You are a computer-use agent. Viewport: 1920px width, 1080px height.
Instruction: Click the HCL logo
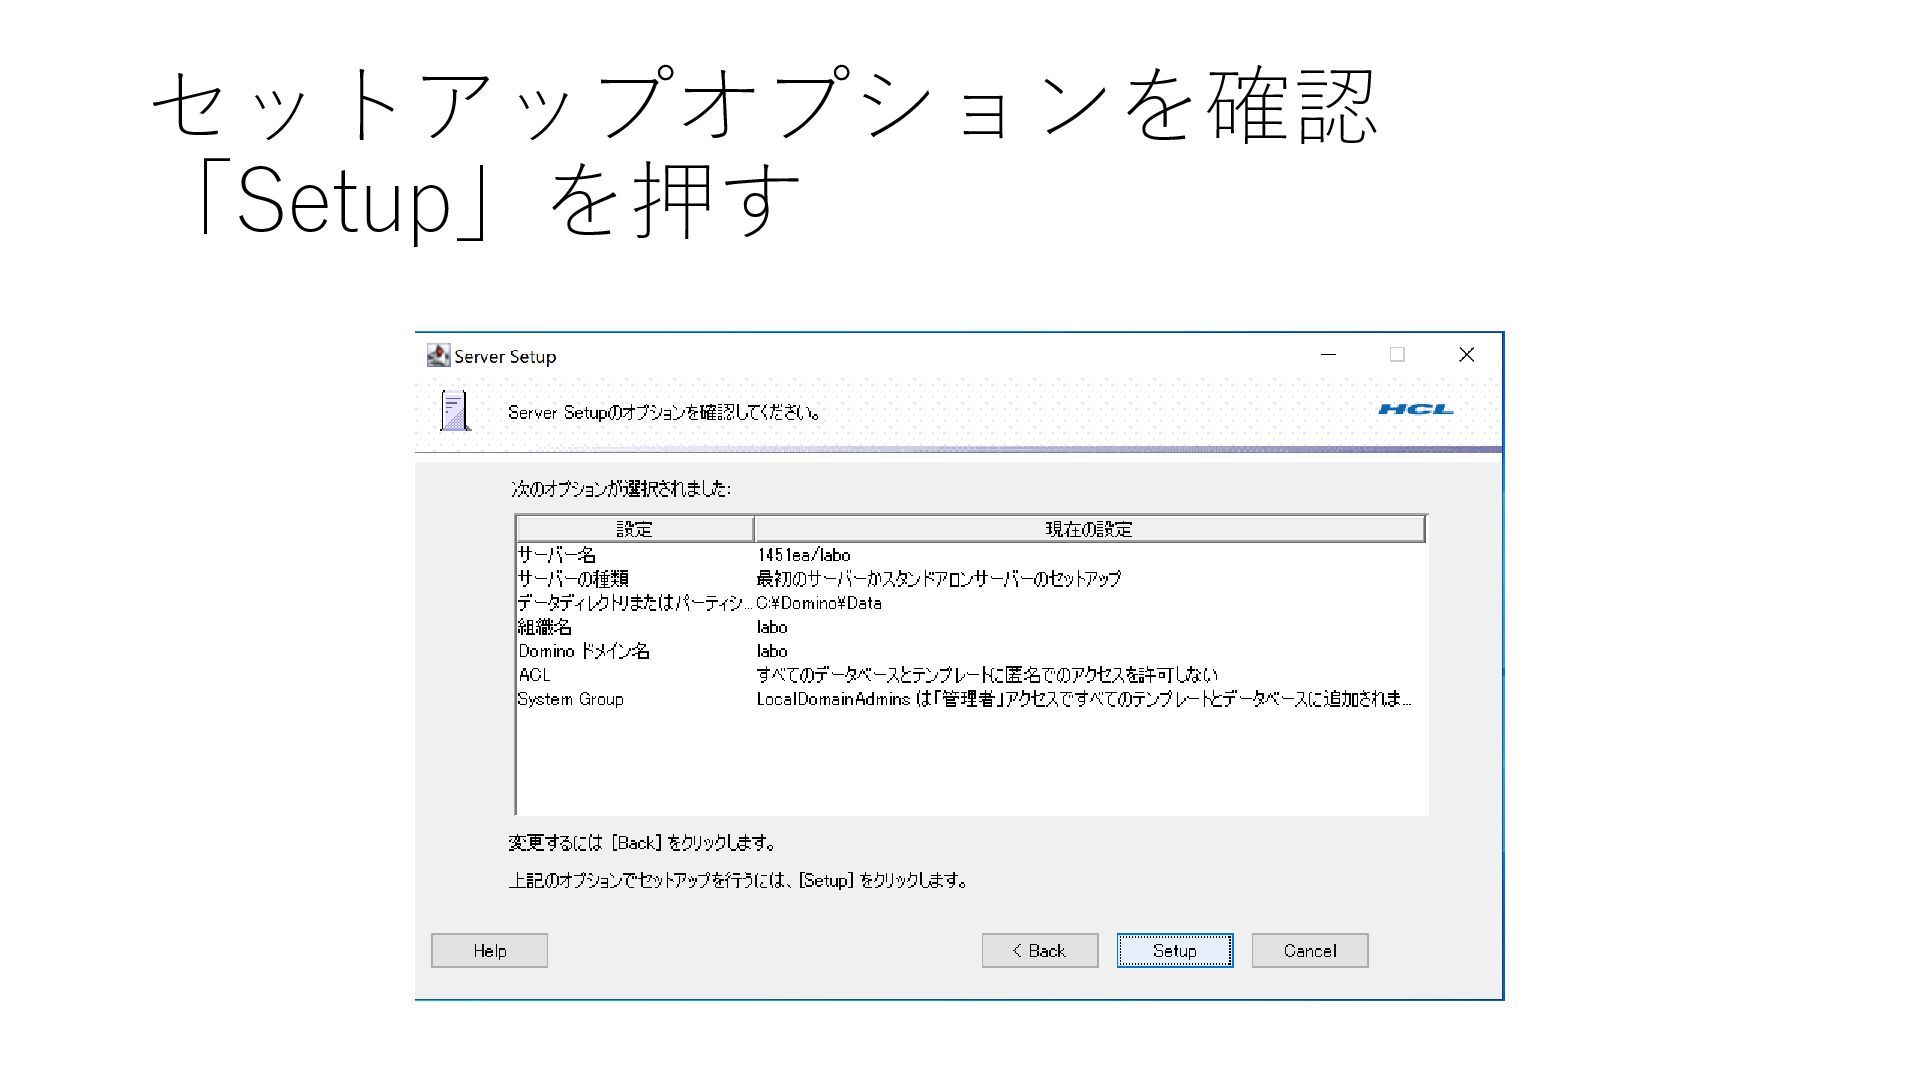1415,409
